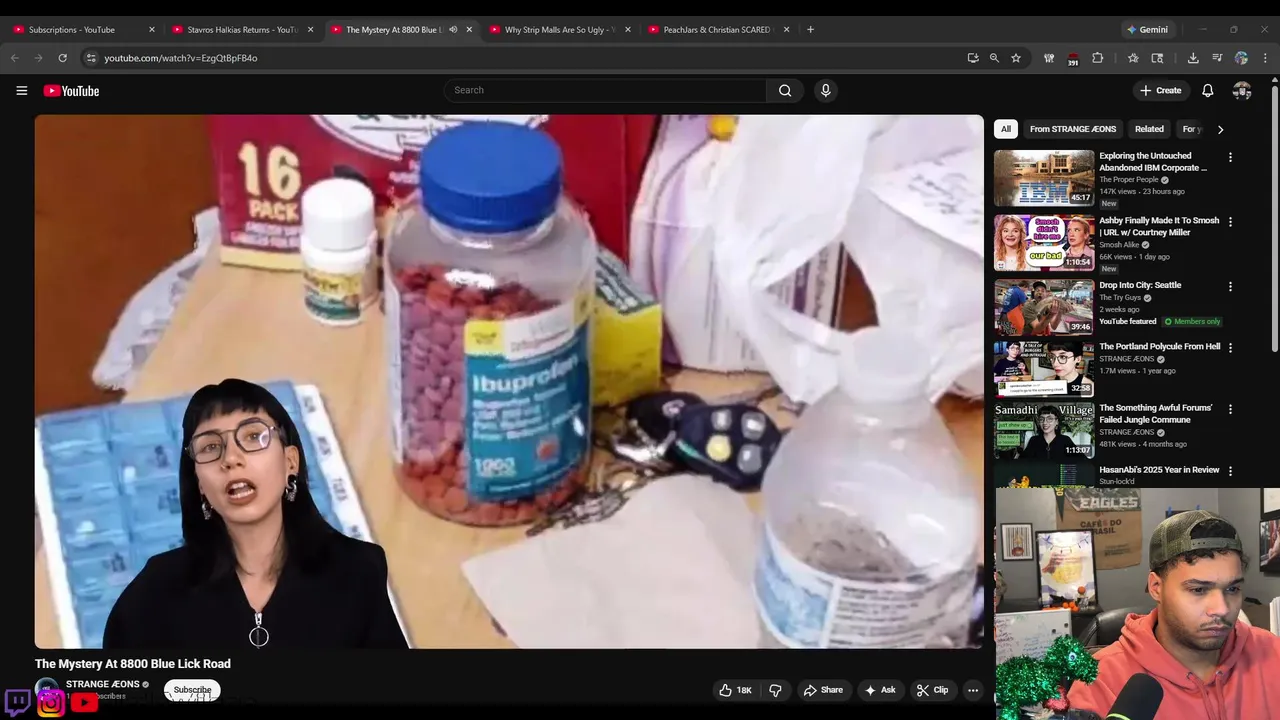Switch to PeachJars & Christian SCARED tab
This screenshot has height=720, width=1280.
pos(718,30)
